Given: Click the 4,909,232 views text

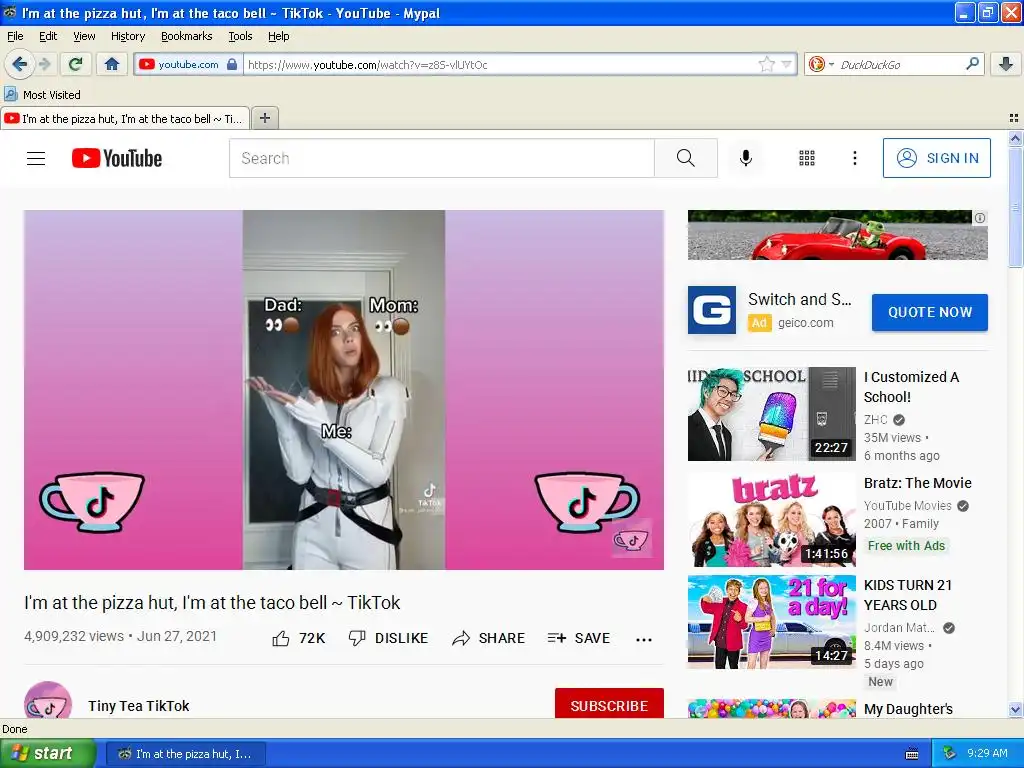Looking at the screenshot, I should click(74, 636).
